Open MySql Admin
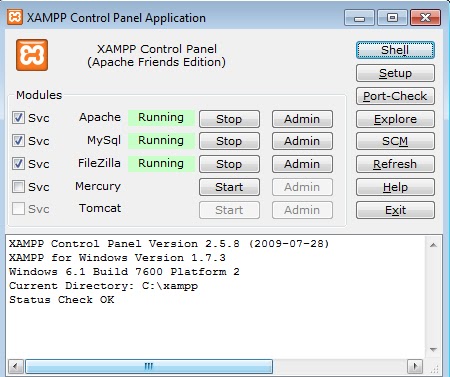This screenshot has width=450, height=377. 302,141
